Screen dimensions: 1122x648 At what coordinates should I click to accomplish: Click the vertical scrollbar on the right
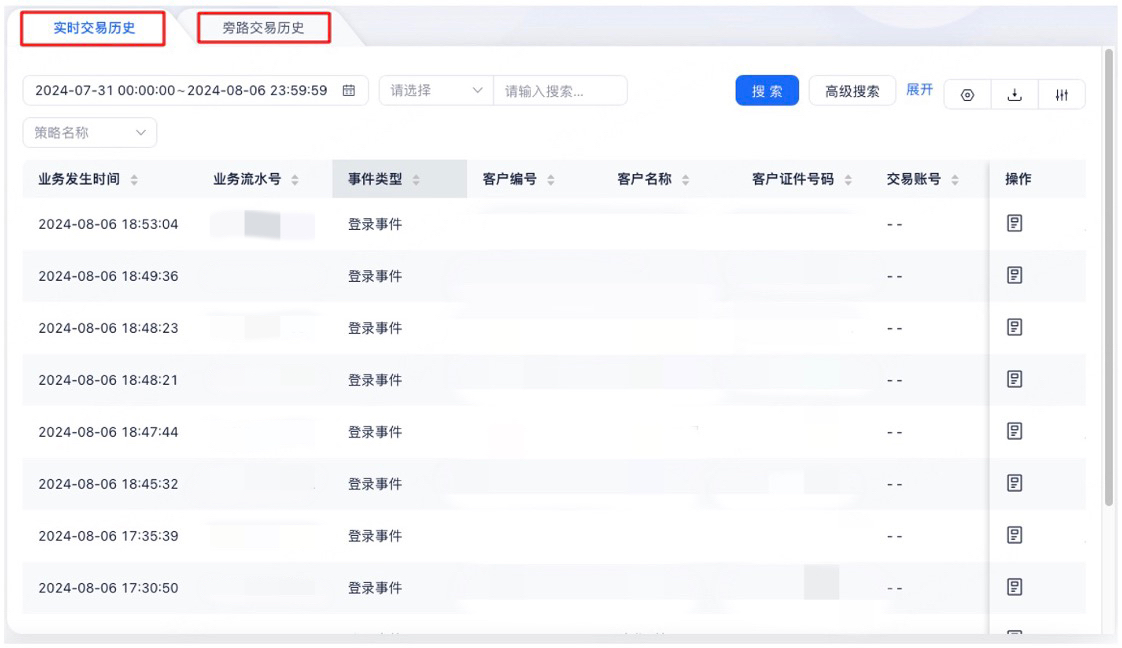1109,278
